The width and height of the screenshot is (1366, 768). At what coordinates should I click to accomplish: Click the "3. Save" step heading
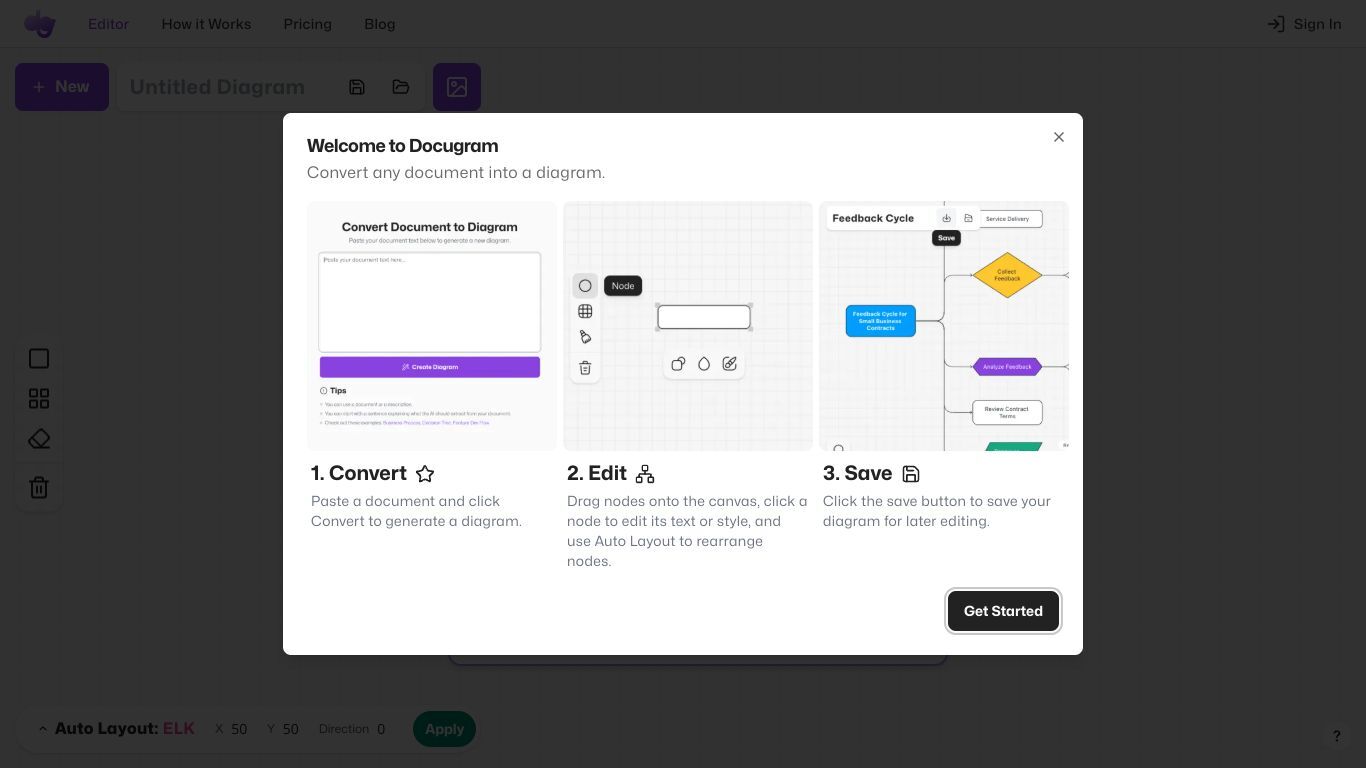pyautogui.click(x=858, y=474)
